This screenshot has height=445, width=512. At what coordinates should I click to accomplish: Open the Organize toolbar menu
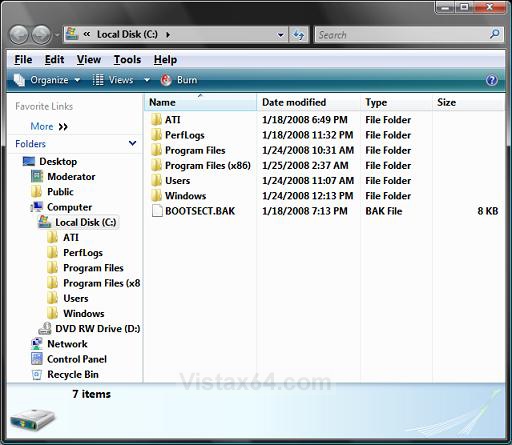point(47,80)
